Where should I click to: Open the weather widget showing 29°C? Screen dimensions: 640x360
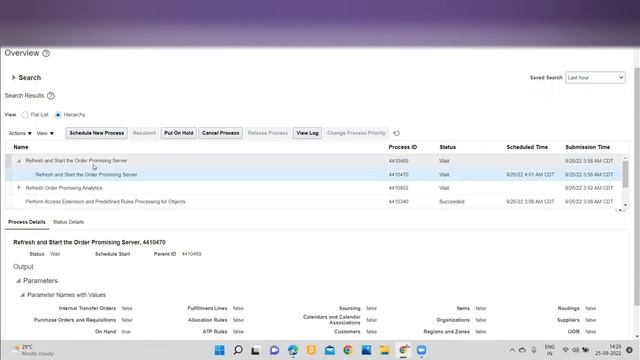coord(33,350)
